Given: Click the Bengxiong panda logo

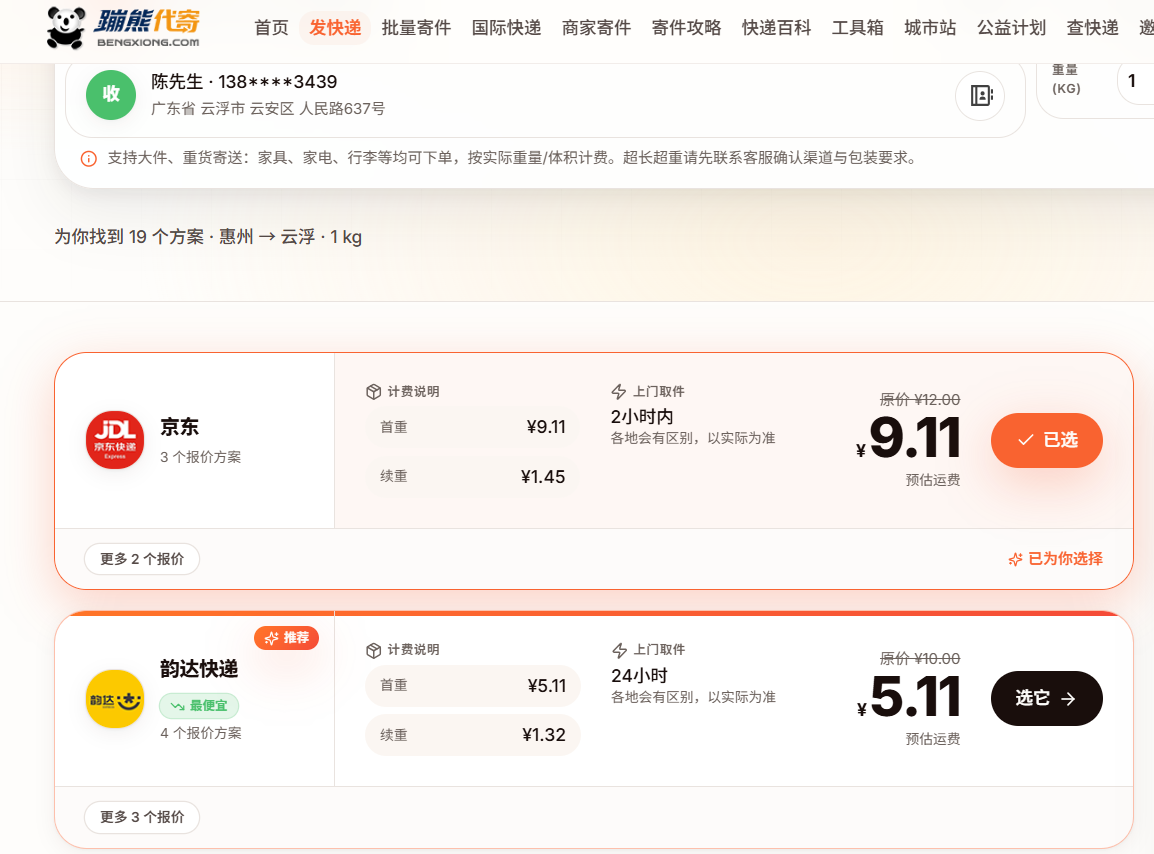Looking at the screenshot, I should pyautogui.click(x=124, y=28).
